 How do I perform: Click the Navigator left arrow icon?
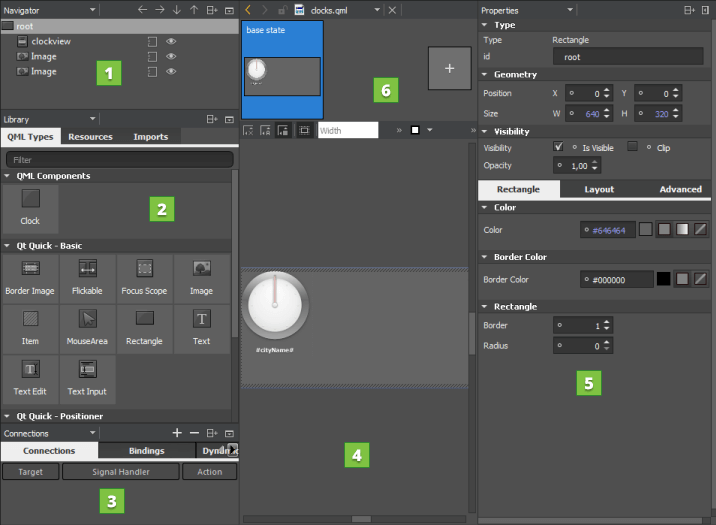(x=142, y=10)
